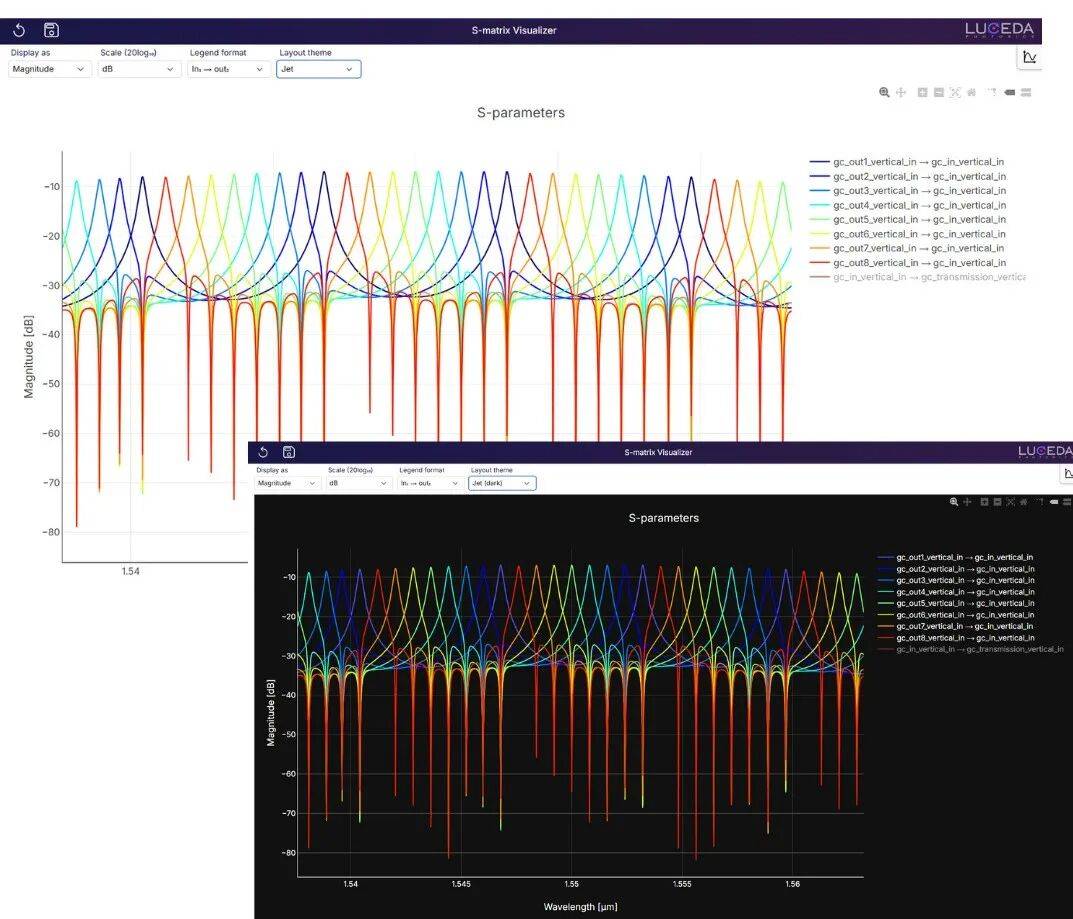Viewport: 1073px width, 919px height.
Task: Click the Luceda logo in the light window
Action: point(999,30)
